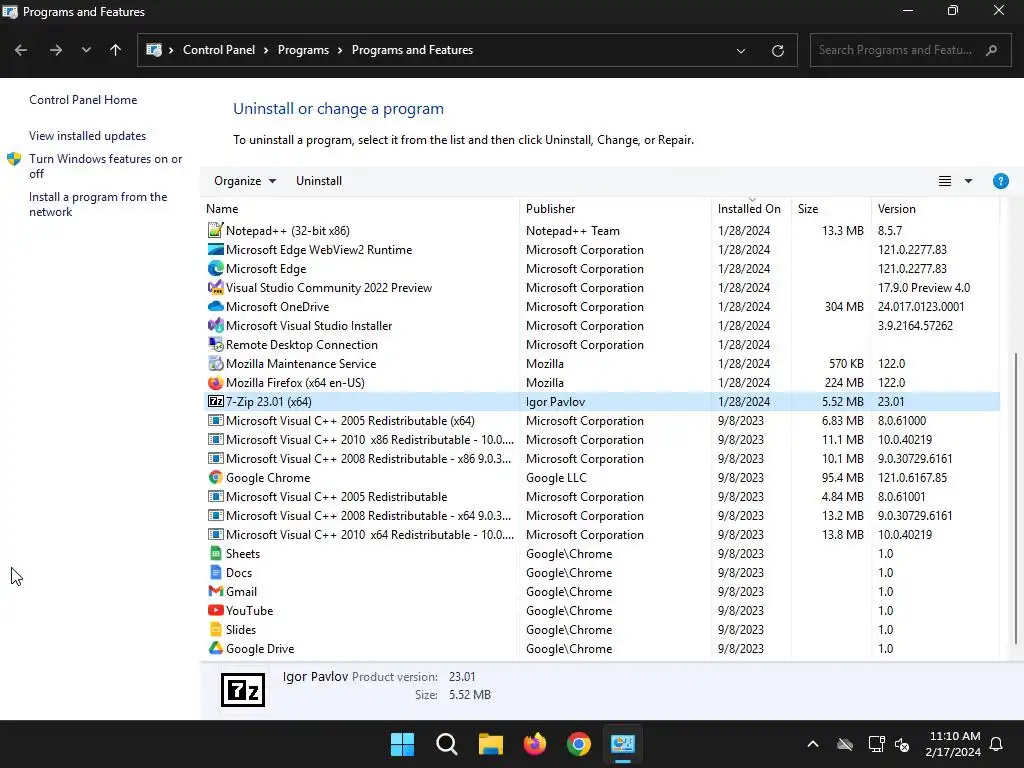Select Microsoft Visual C++ 2008 Redistributable x64 row
The image size is (1024, 768).
(x=601, y=515)
